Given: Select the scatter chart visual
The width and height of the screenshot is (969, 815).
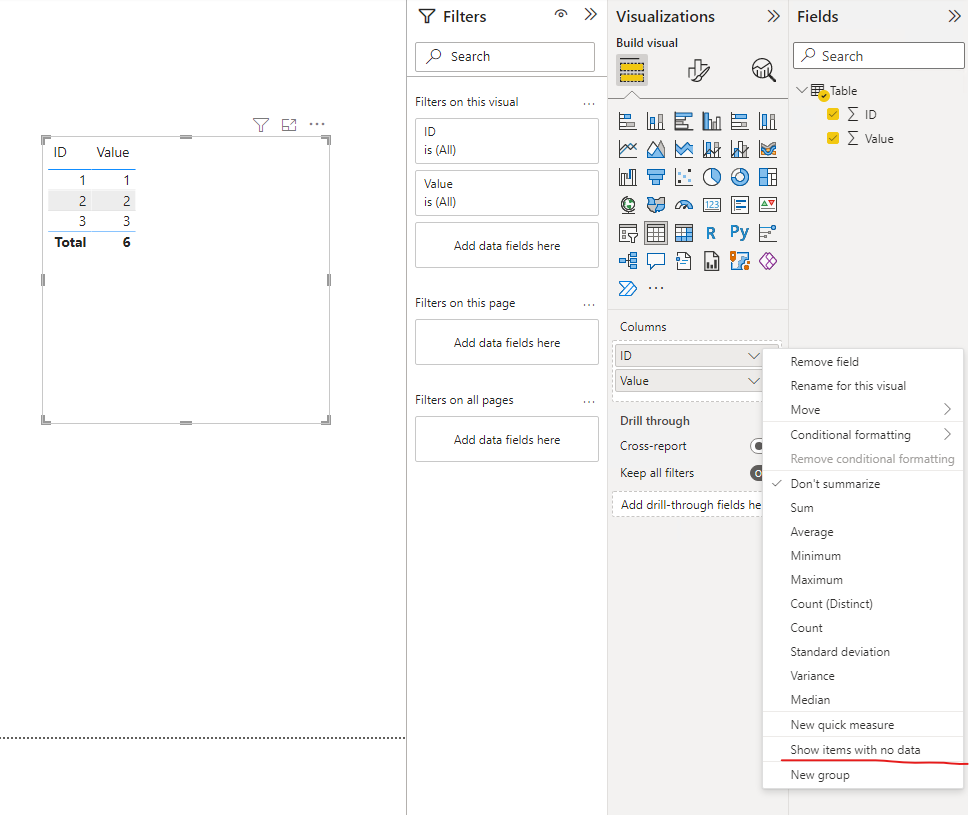Looking at the screenshot, I should pos(683,177).
